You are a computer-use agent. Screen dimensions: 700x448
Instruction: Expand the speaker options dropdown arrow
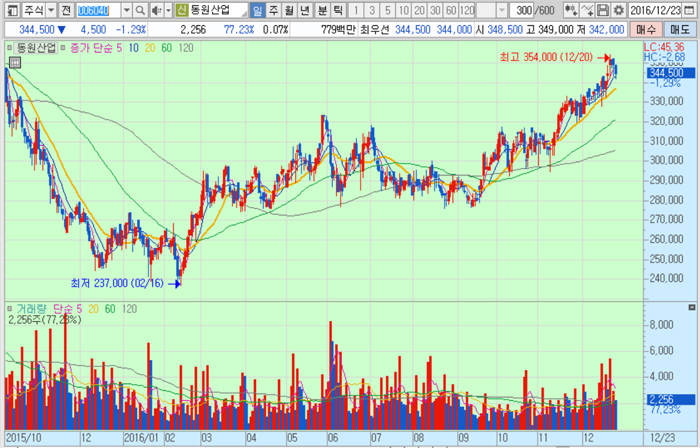[166, 10]
